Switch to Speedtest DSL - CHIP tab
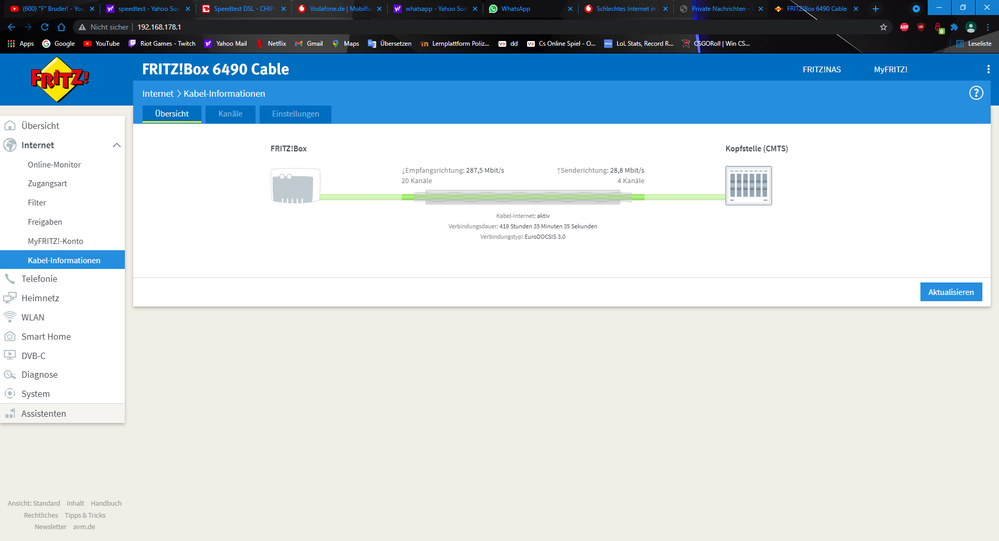Viewport: 999px width, 541px height. pos(243,9)
